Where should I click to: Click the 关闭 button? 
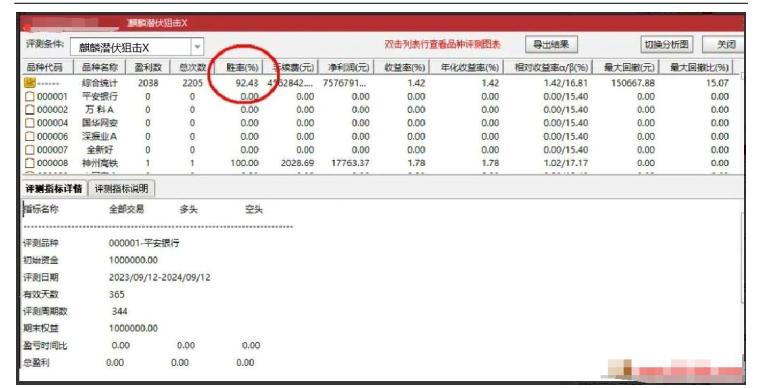[x=726, y=45]
